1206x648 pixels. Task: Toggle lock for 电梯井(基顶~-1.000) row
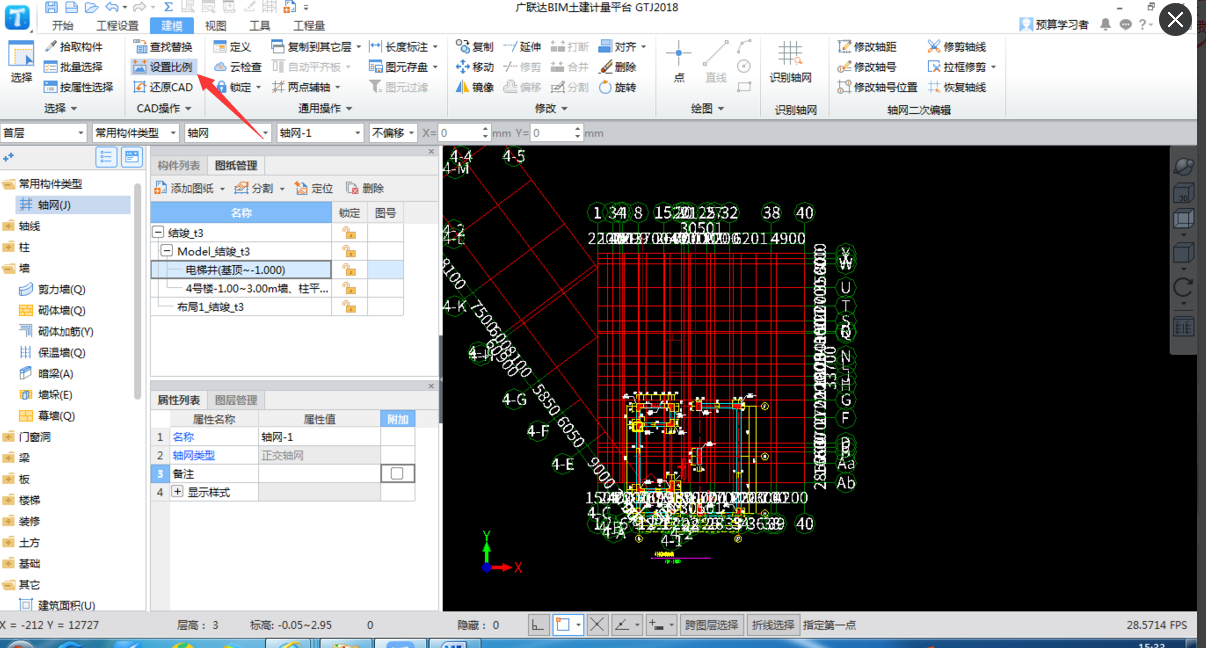349,270
